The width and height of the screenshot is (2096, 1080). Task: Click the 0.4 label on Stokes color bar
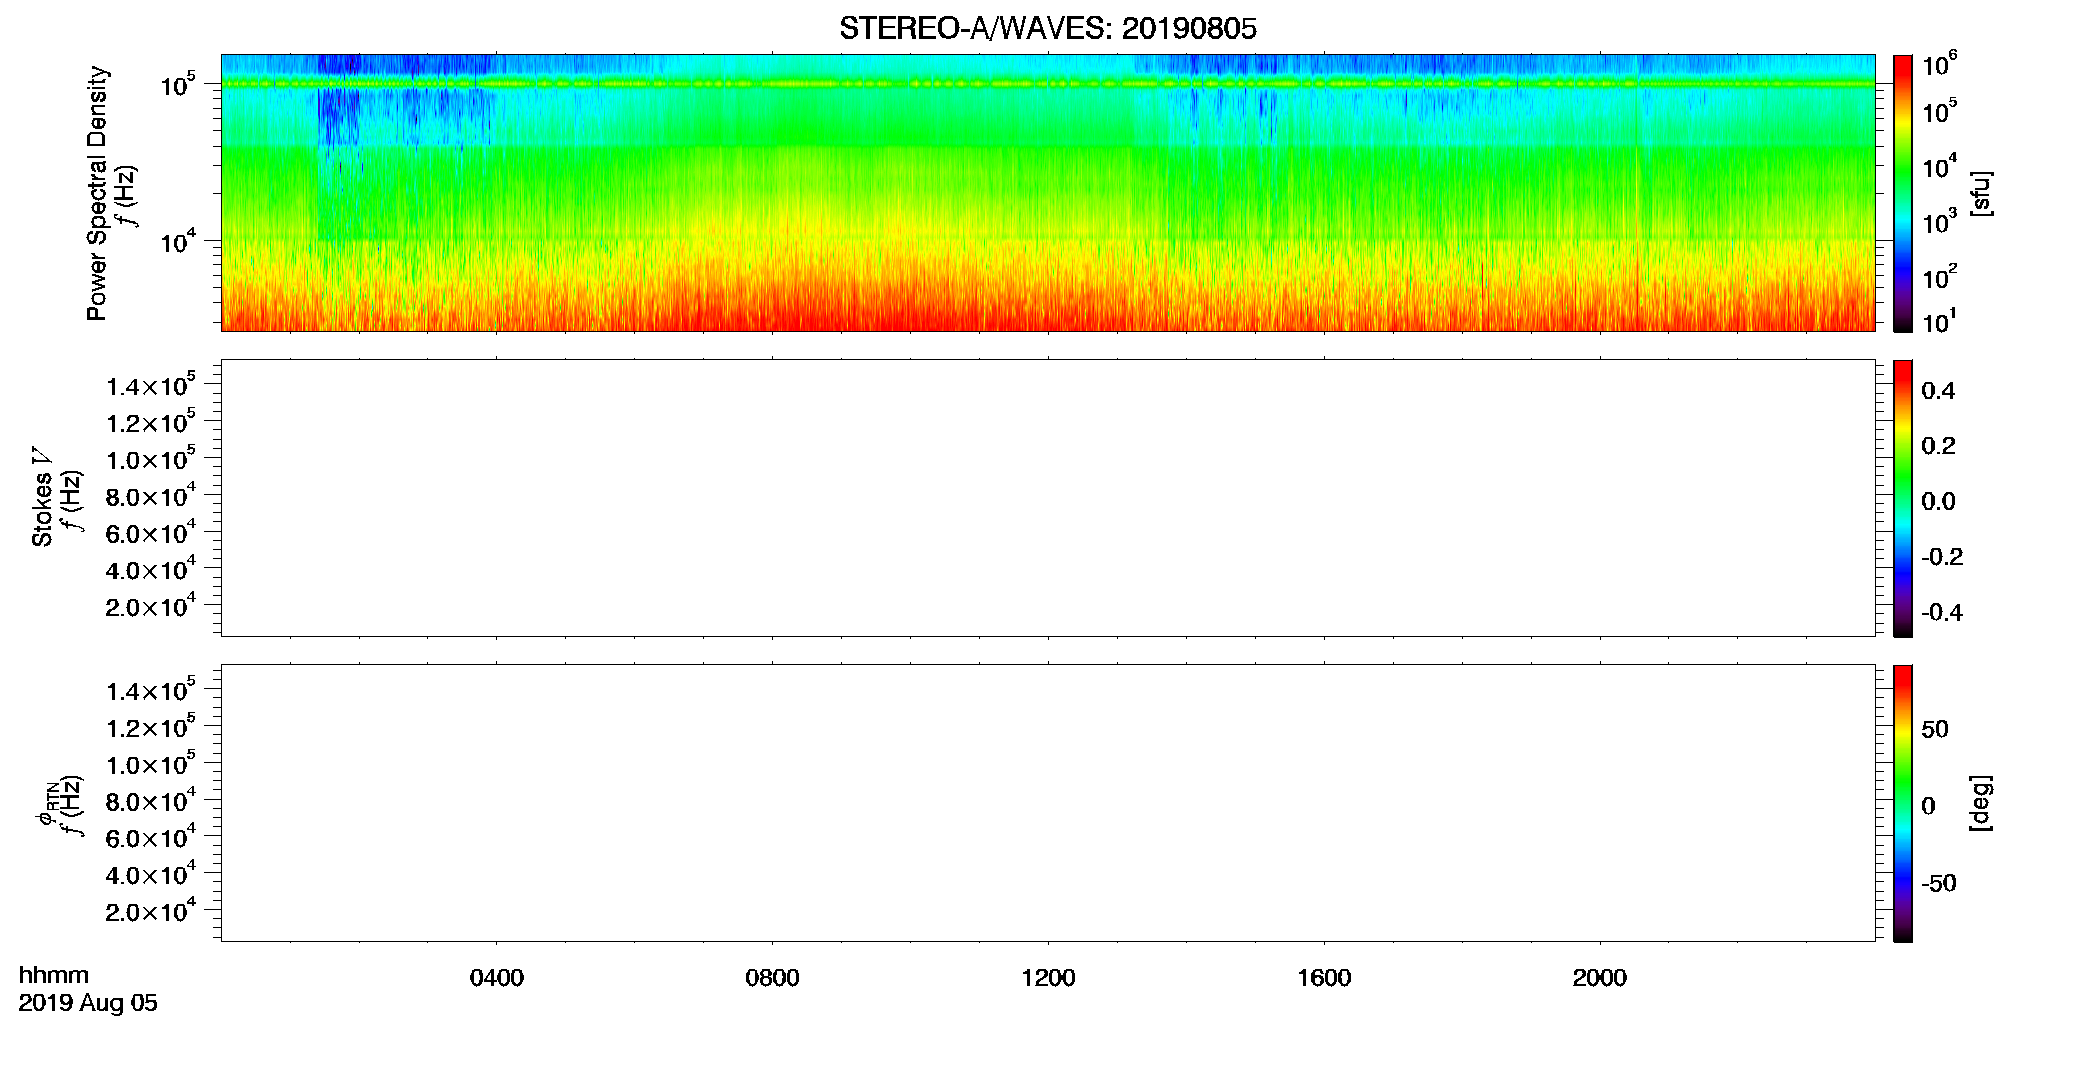tap(1938, 391)
